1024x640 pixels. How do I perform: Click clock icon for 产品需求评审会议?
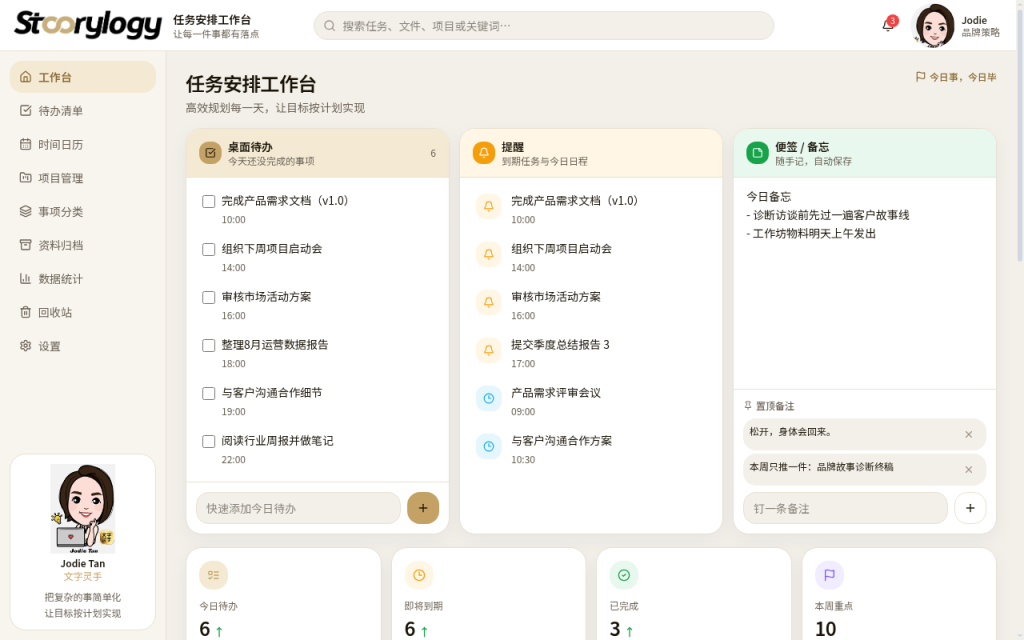pos(488,398)
